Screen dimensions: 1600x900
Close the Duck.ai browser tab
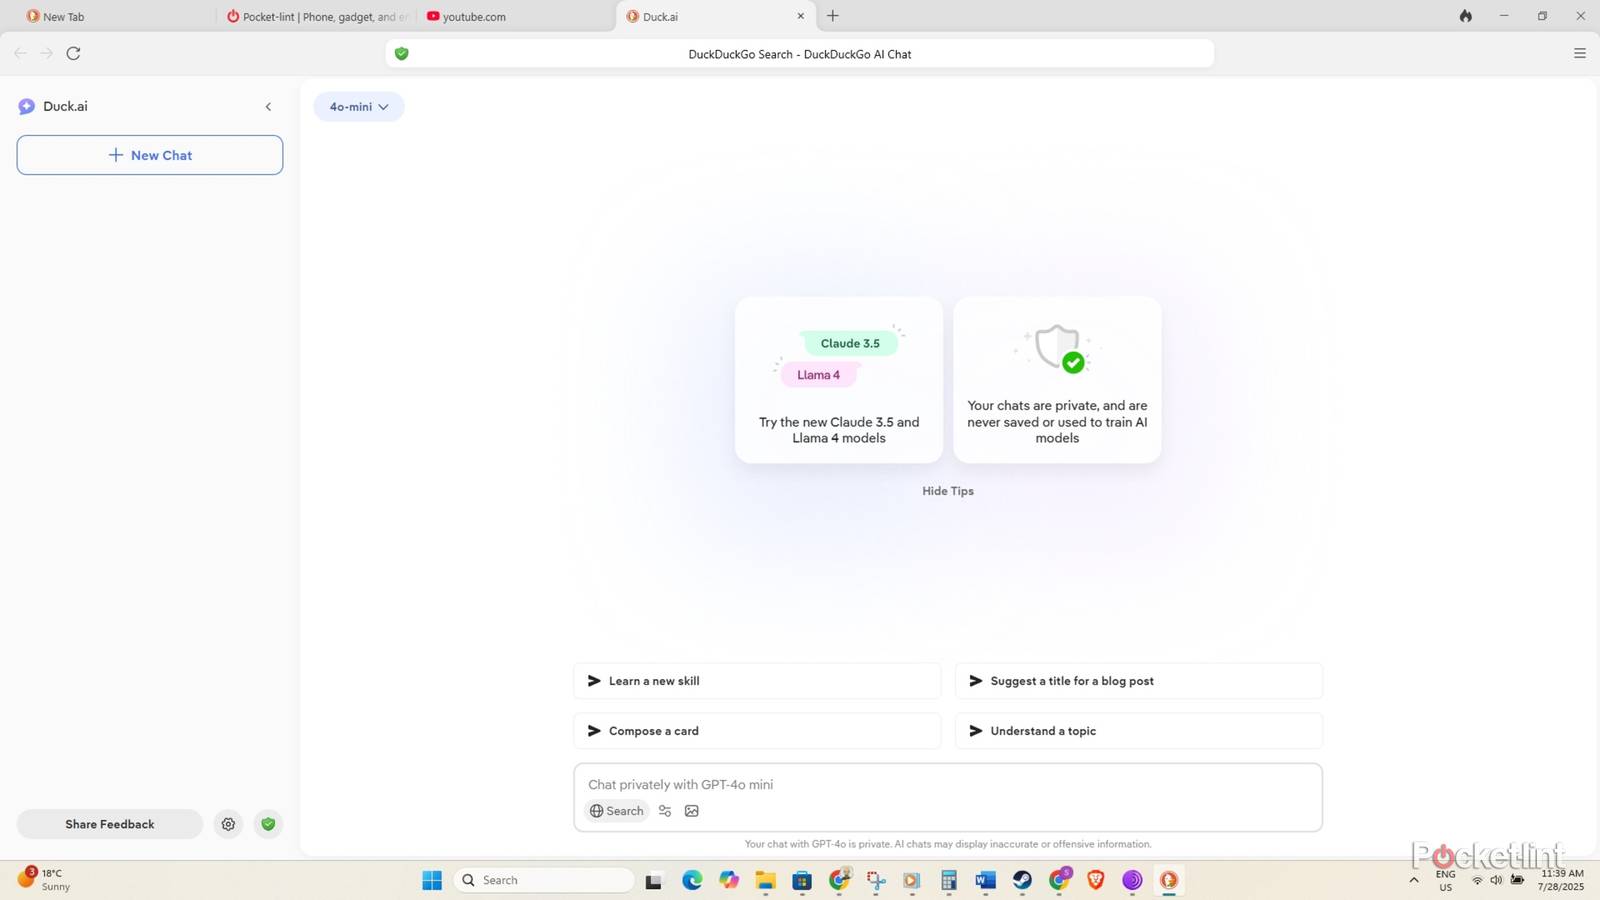[800, 16]
